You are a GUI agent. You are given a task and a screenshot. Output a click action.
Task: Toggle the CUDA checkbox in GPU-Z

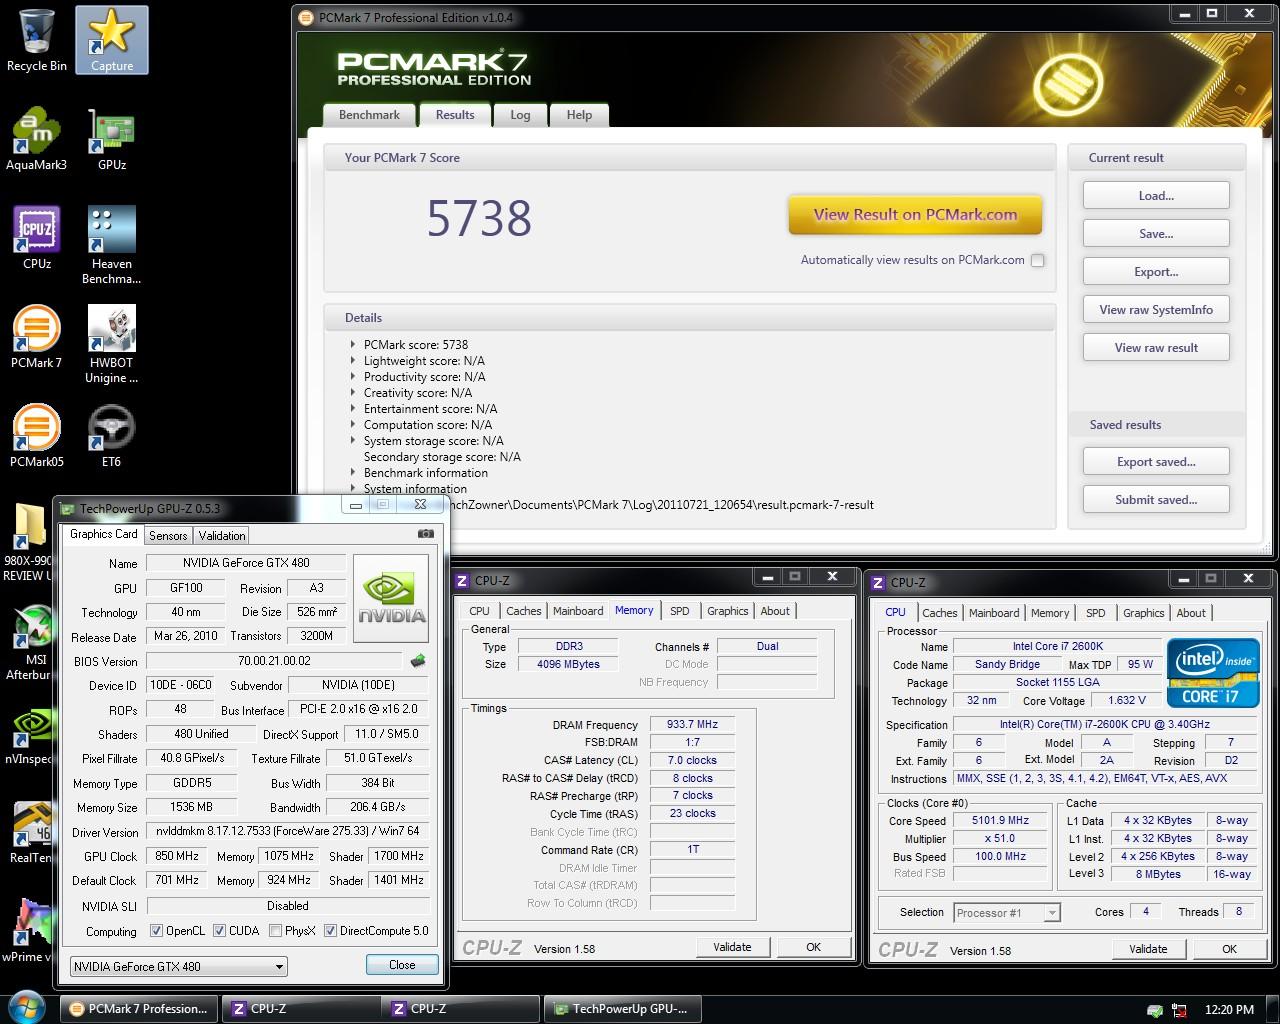click(219, 931)
